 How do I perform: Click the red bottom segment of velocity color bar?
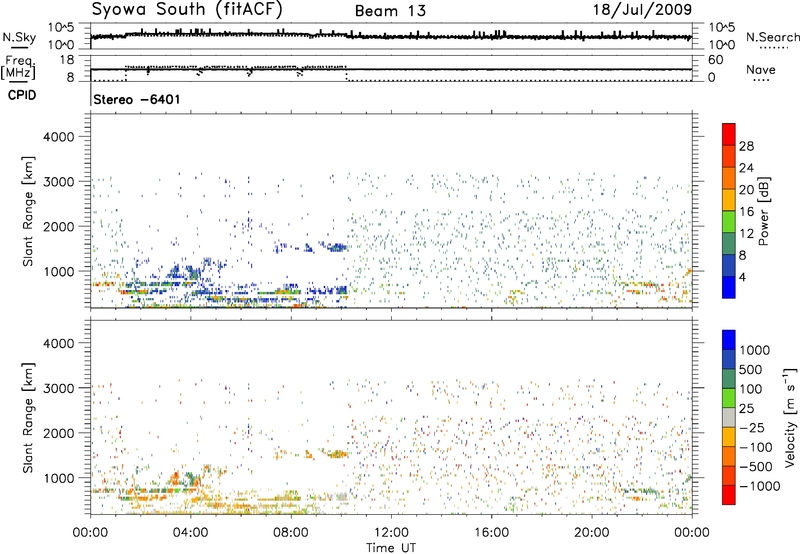(x=729, y=495)
